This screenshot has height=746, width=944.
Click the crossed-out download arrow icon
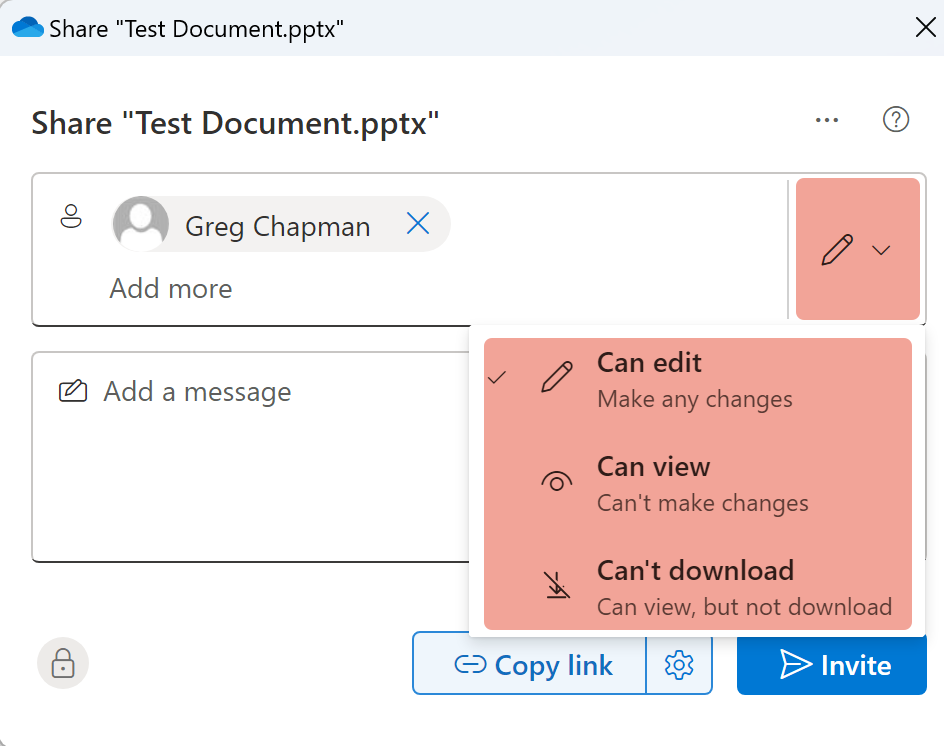point(557,587)
